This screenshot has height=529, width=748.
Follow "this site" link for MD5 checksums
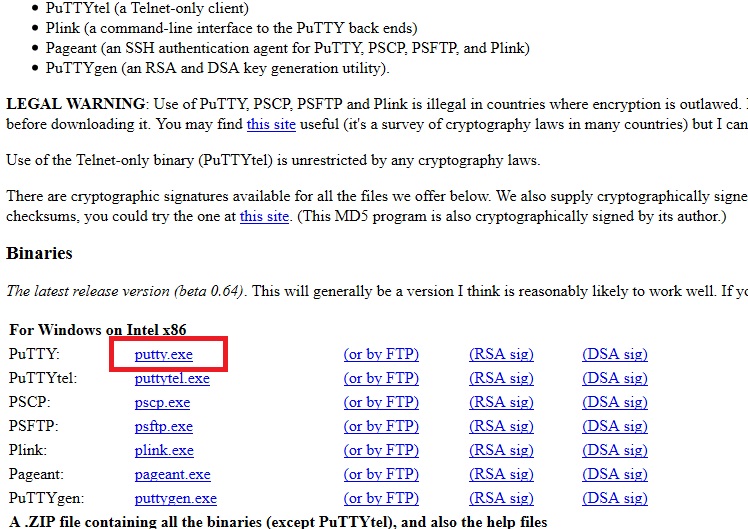click(x=264, y=216)
